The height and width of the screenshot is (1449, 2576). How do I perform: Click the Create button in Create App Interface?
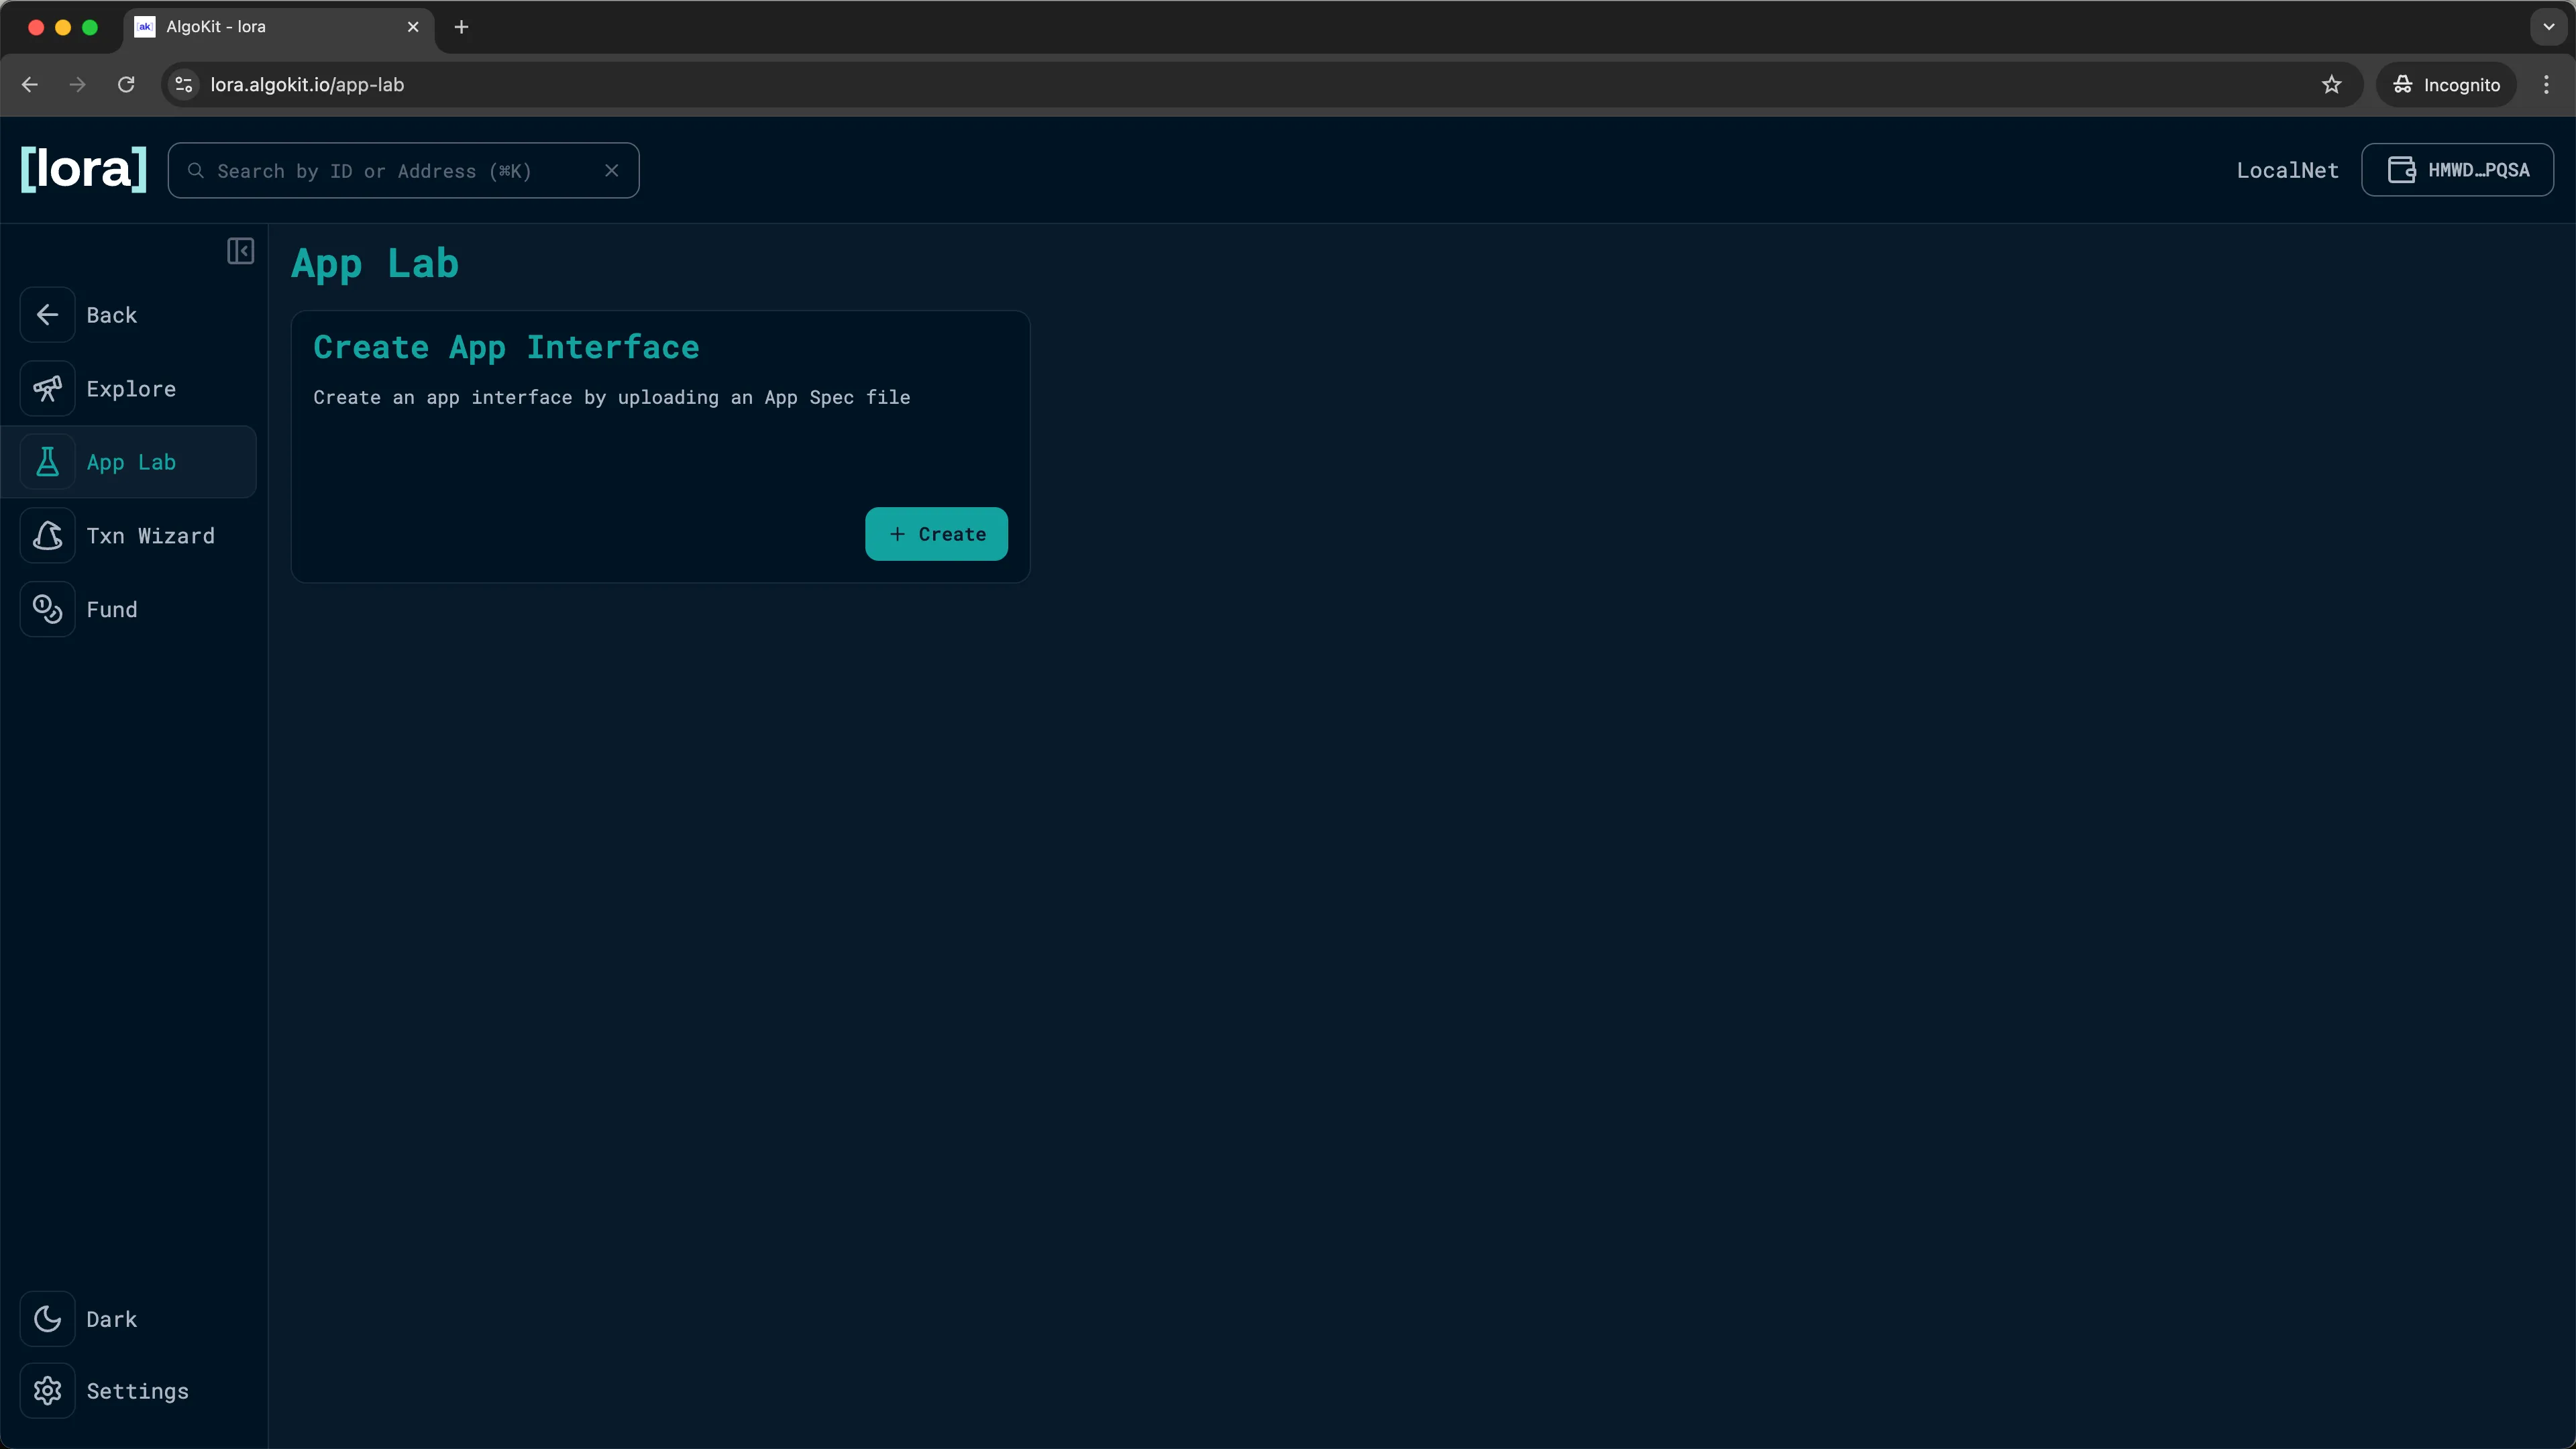click(936, 533)
